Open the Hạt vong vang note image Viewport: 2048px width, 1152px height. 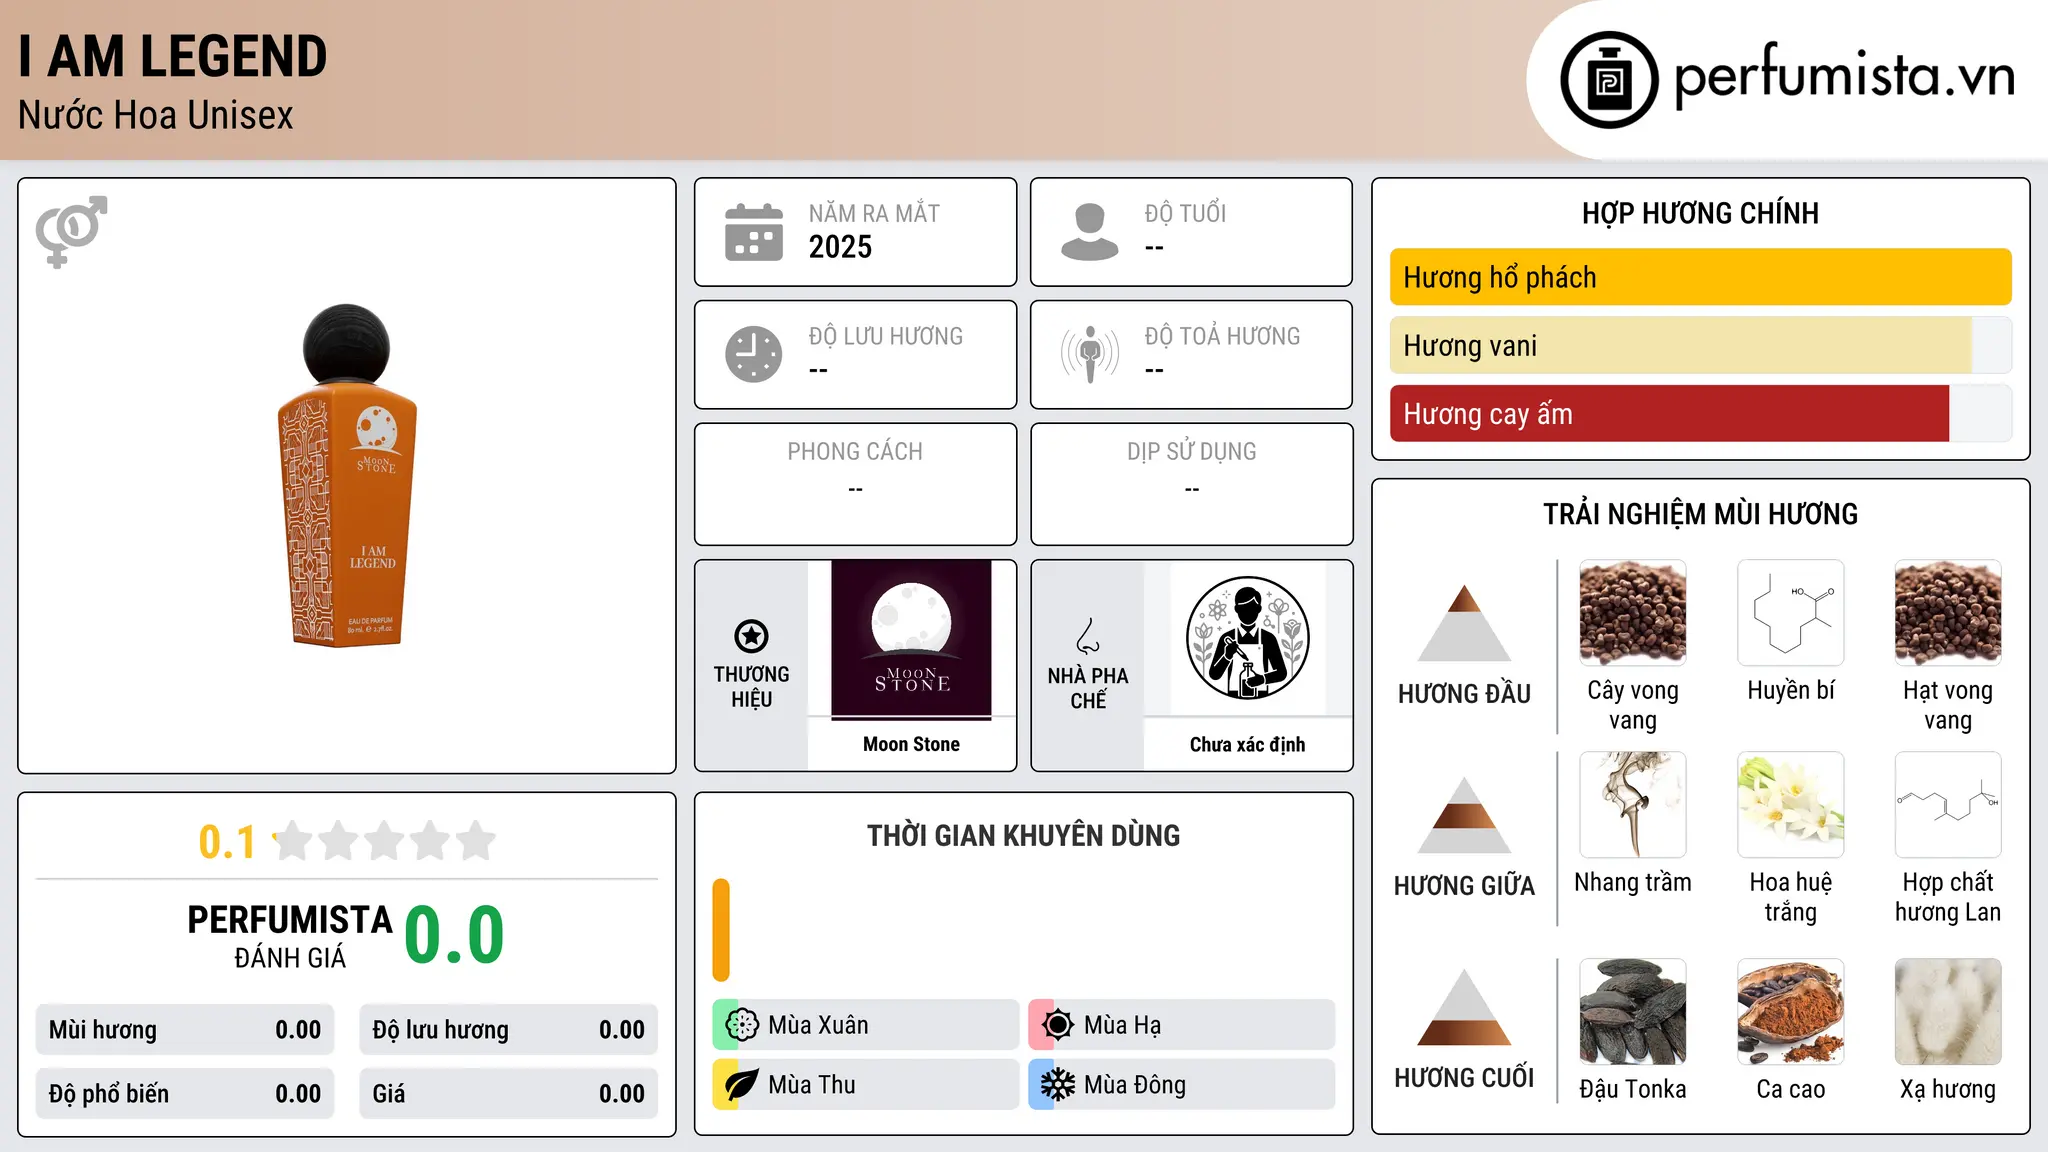[1948, 613]
